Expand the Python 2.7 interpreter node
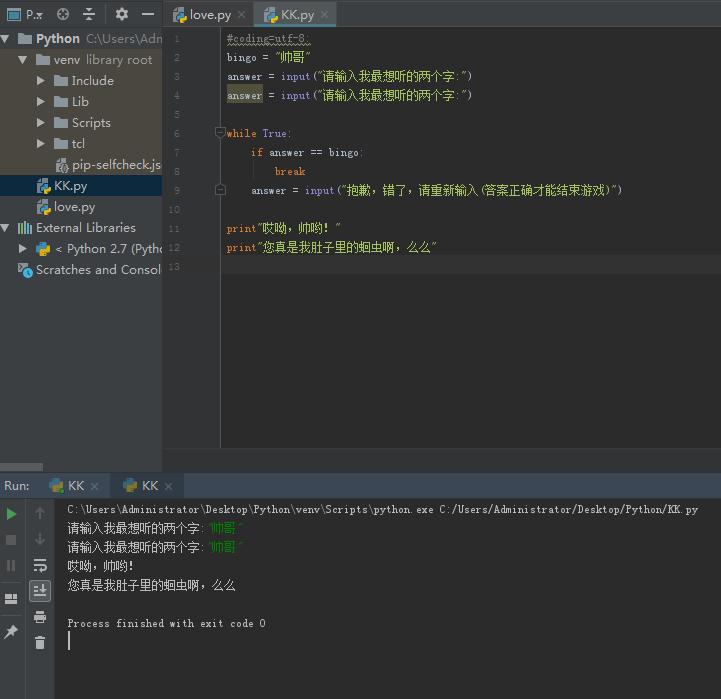 coord(22,249)
